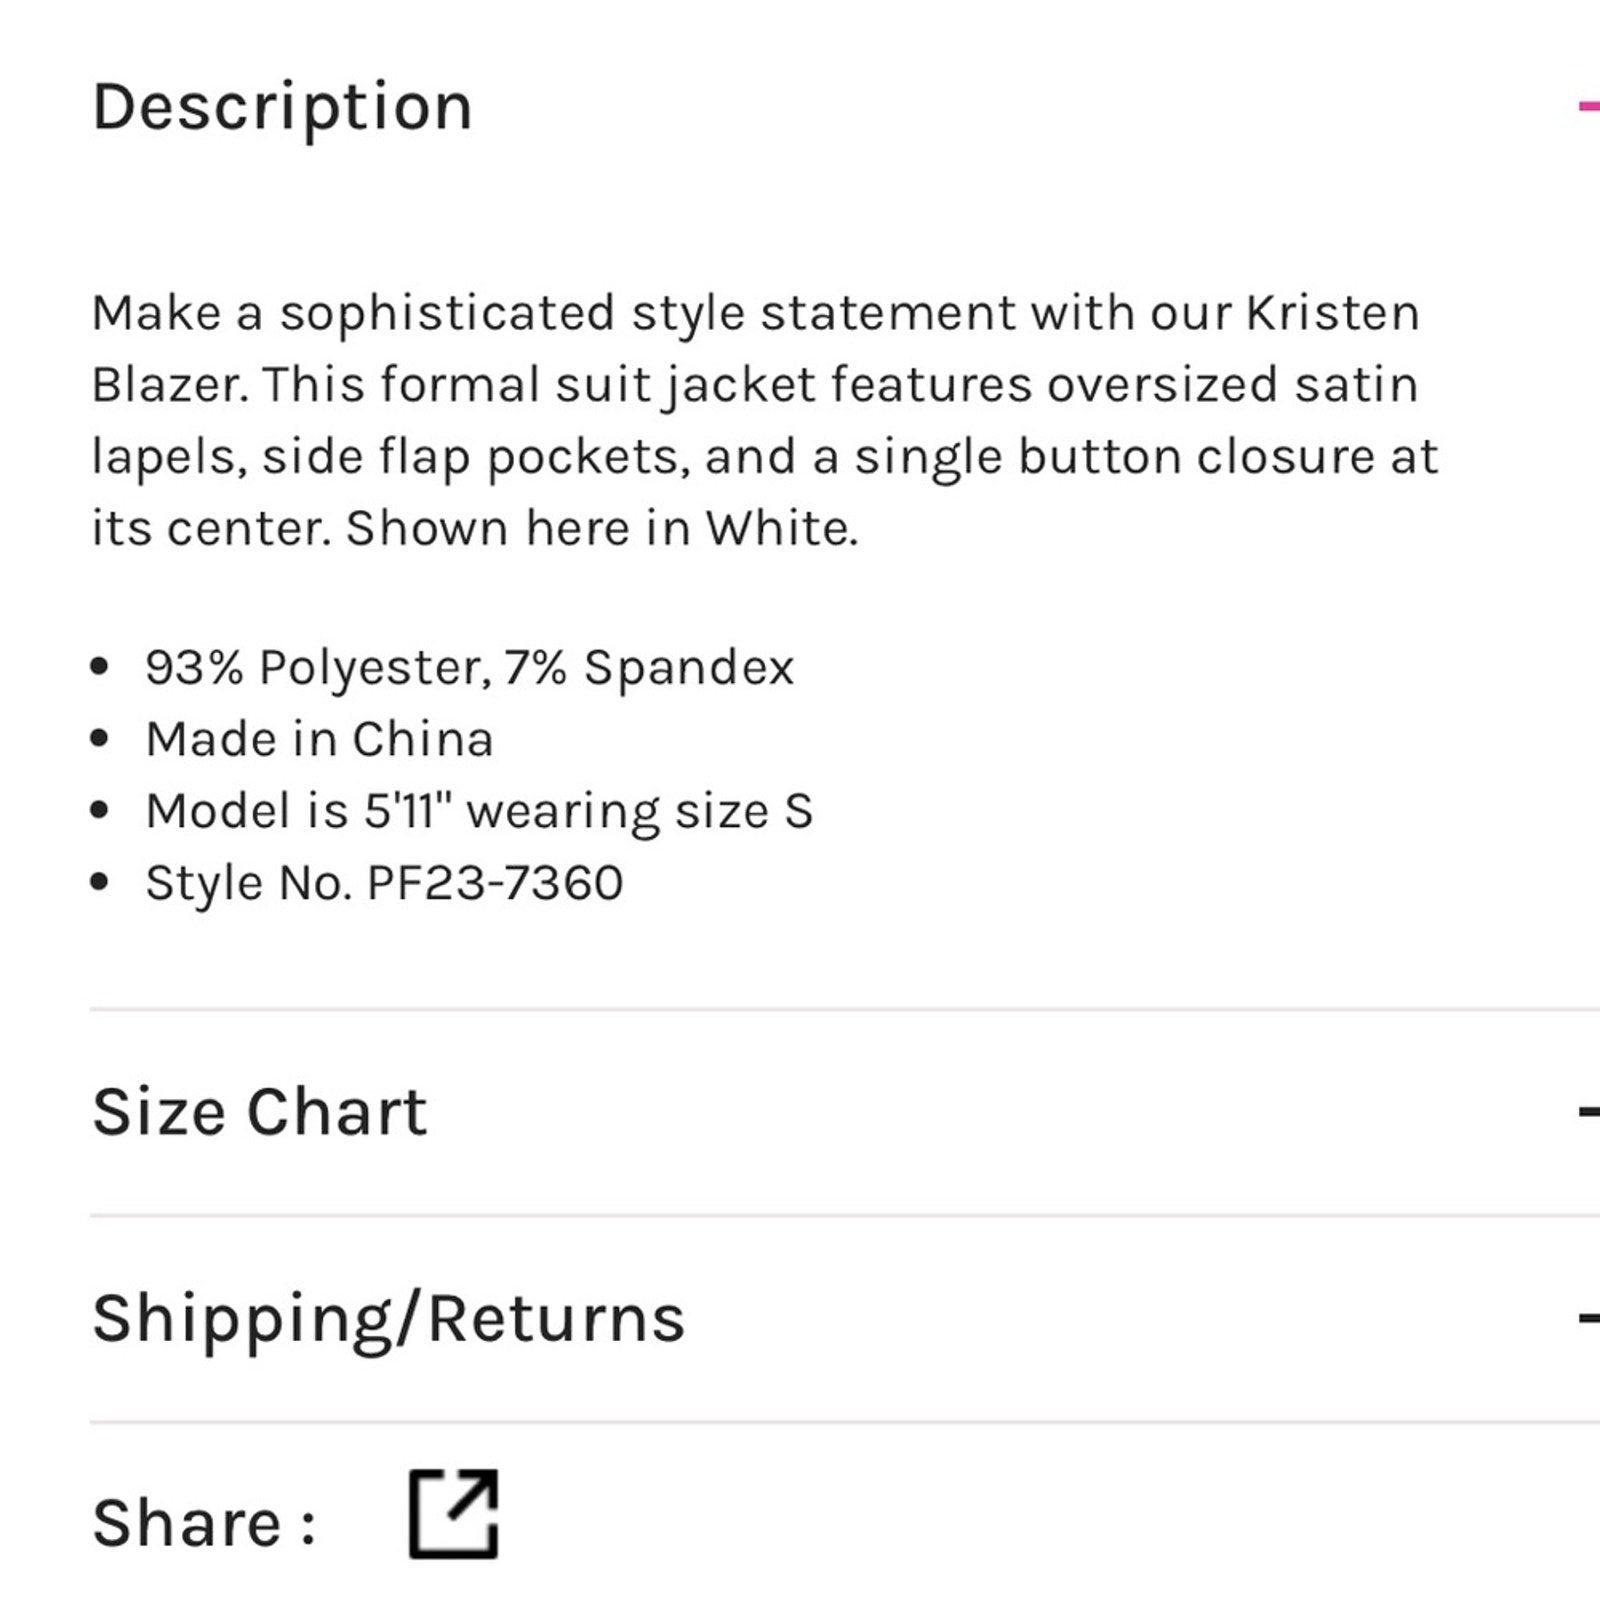Click the bullet dot before 93% Polyester
The width and height of the screenshot is (1600, 1600).
(99, 667)
